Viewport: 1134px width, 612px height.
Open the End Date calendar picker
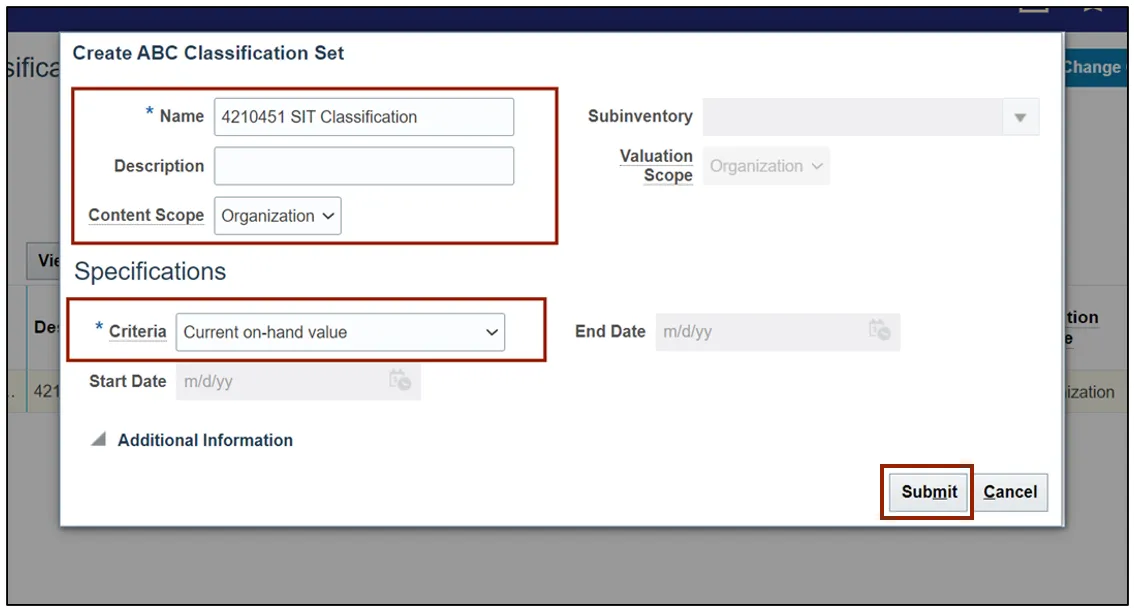(x=879, y=331)
